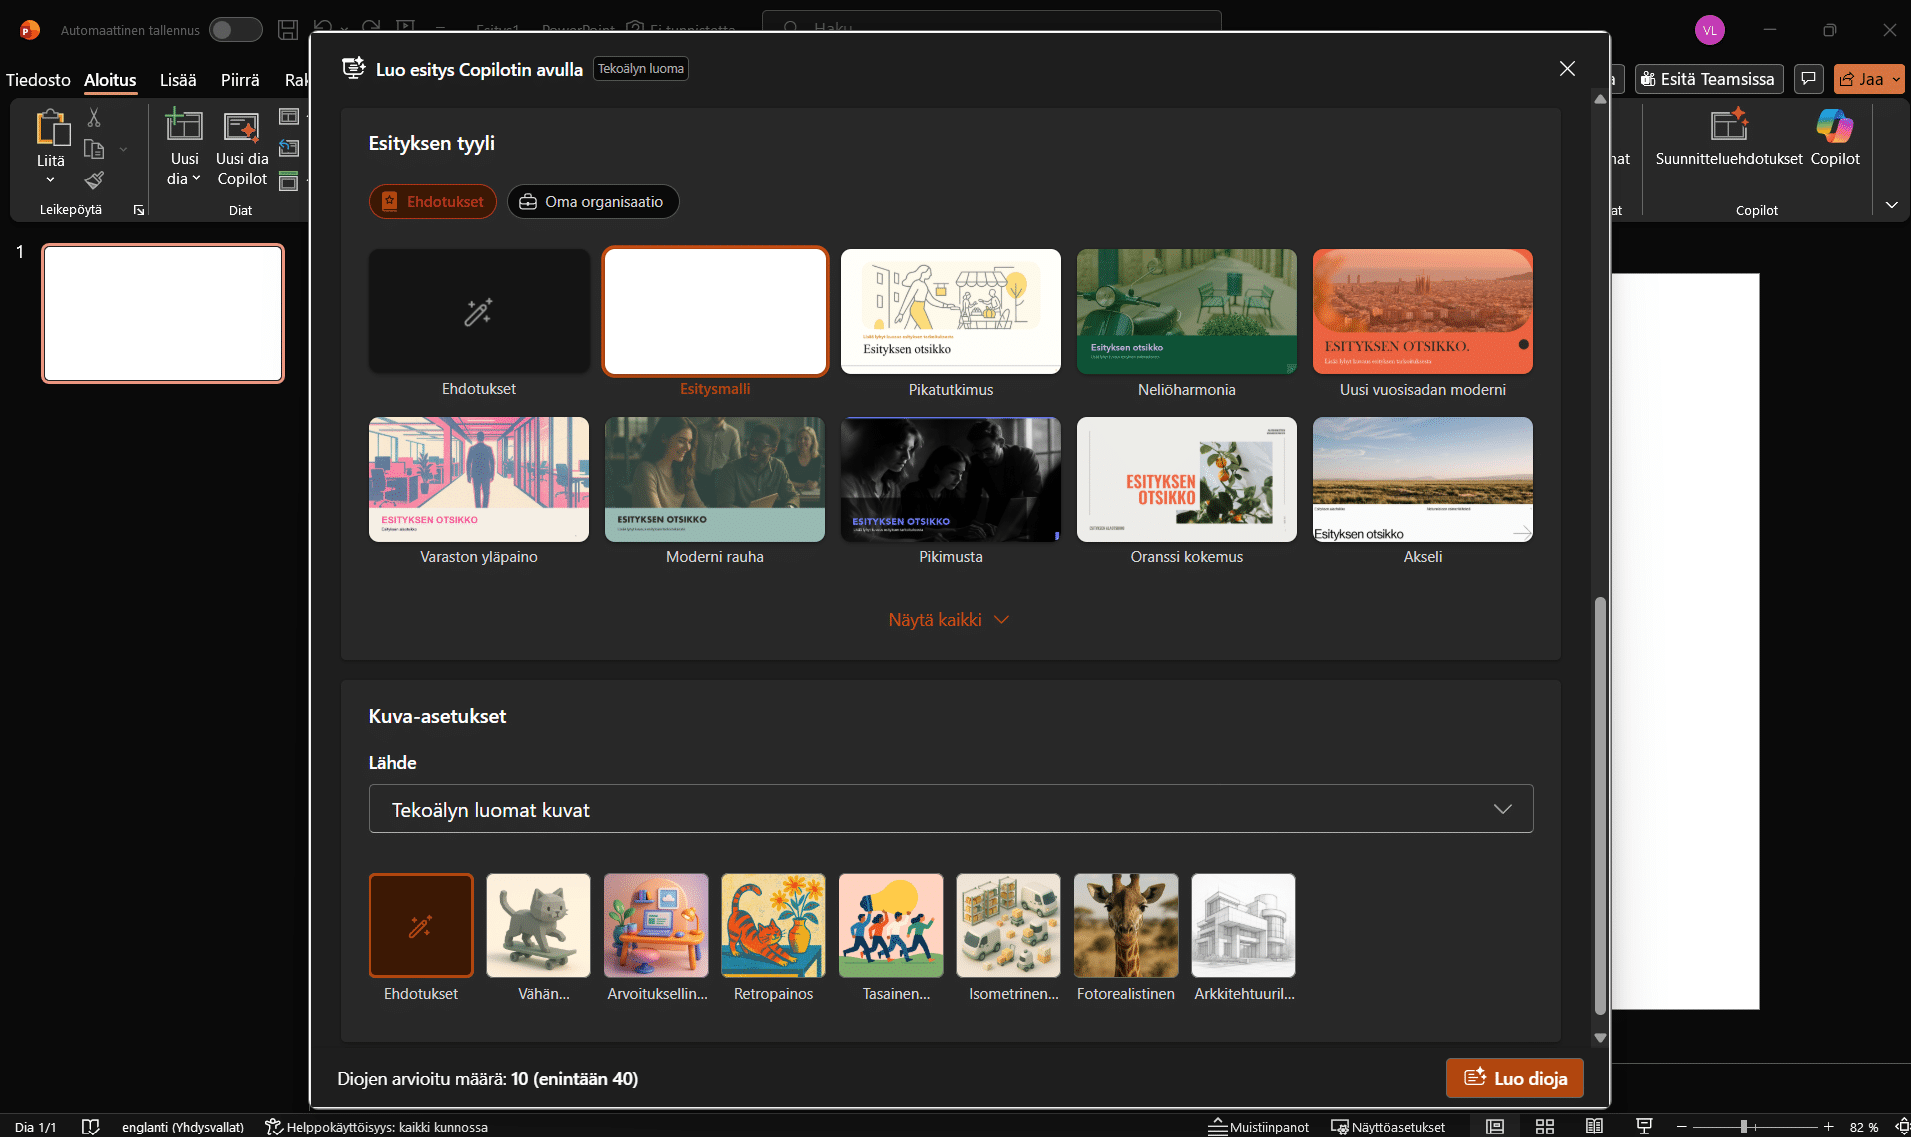Open the Jaa share dropdown arrow

(x=1896, y=79)
